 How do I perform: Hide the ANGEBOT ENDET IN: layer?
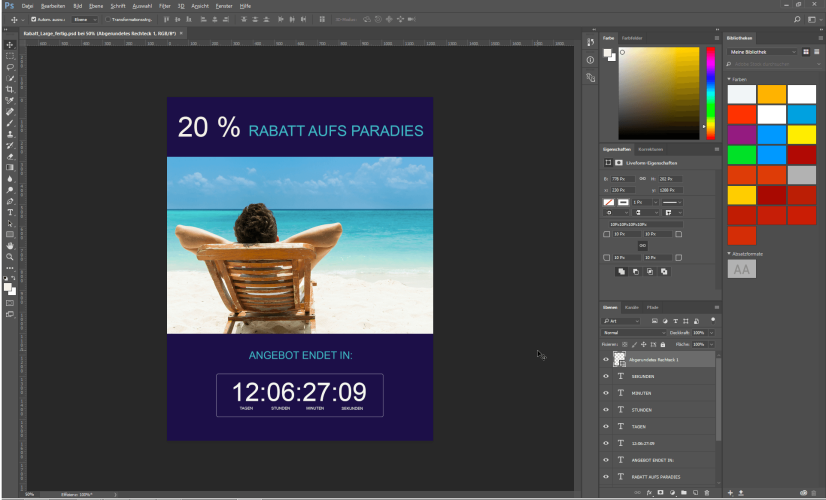[606, 460]
